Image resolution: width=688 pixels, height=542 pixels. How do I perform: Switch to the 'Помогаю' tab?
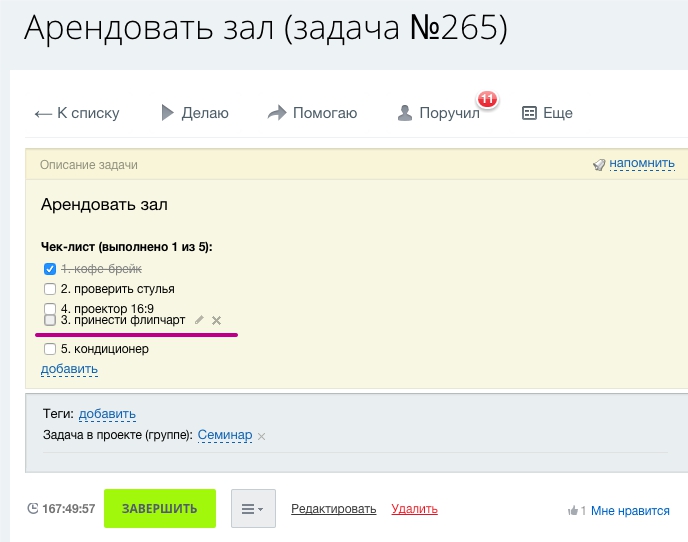(312, 113)
